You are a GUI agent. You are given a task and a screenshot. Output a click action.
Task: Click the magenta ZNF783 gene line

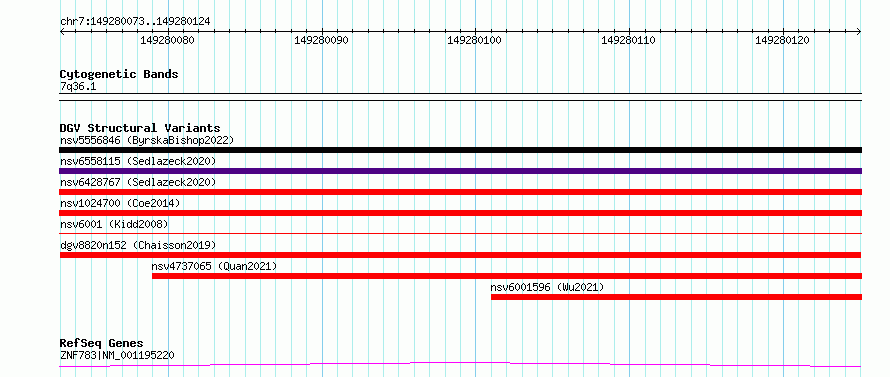460,364
